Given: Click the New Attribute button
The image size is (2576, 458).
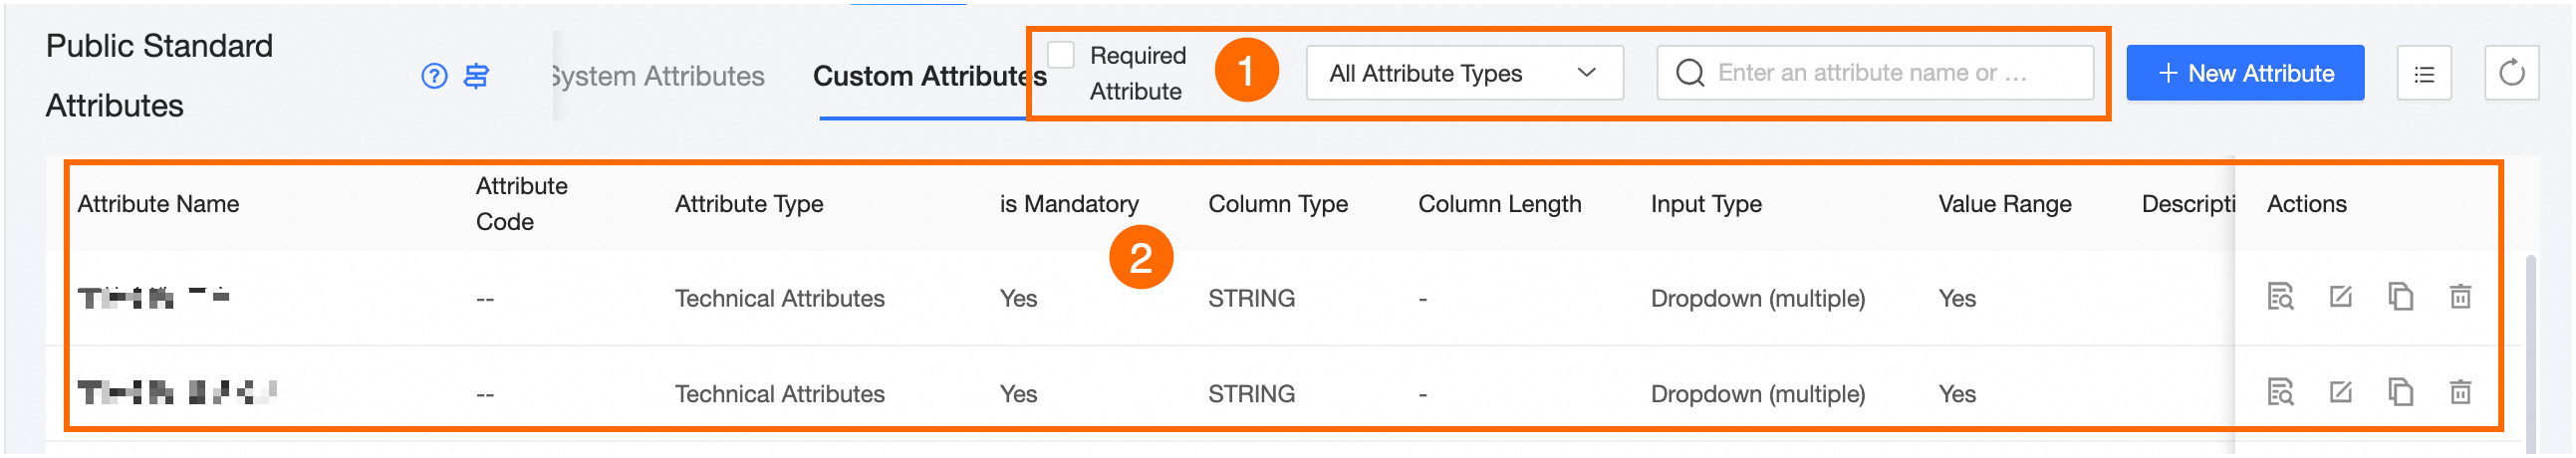Looking at the screenshot, I should 2244,74.
